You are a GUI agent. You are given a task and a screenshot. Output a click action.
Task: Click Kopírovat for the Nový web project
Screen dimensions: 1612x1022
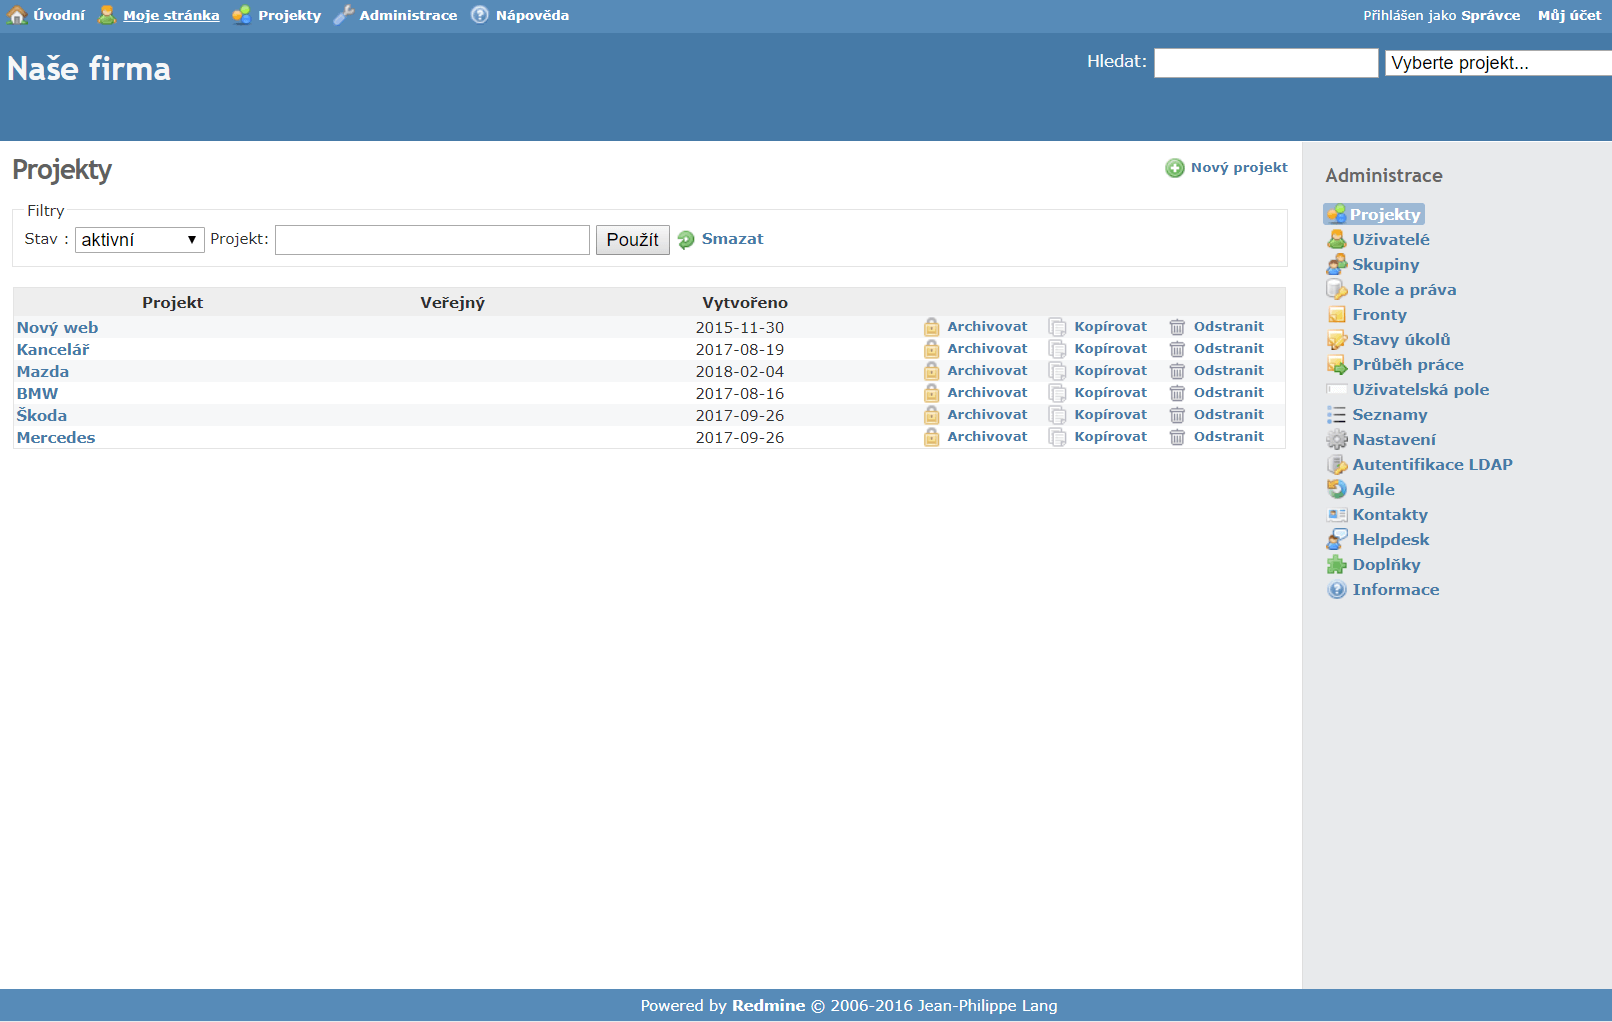pos(1110,327)
